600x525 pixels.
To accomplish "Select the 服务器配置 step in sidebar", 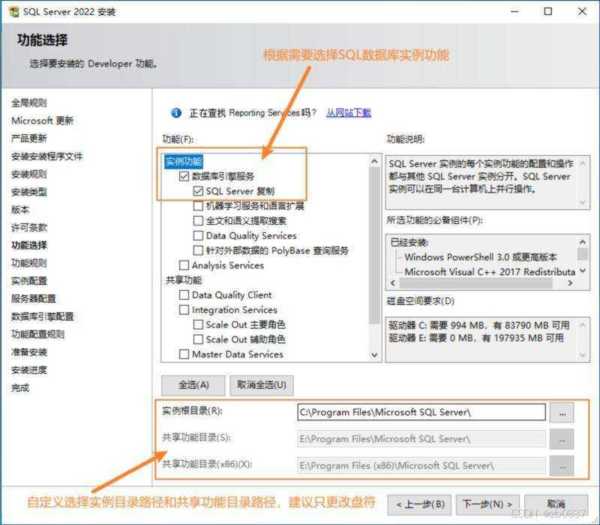I will click(x=34, y=298).
